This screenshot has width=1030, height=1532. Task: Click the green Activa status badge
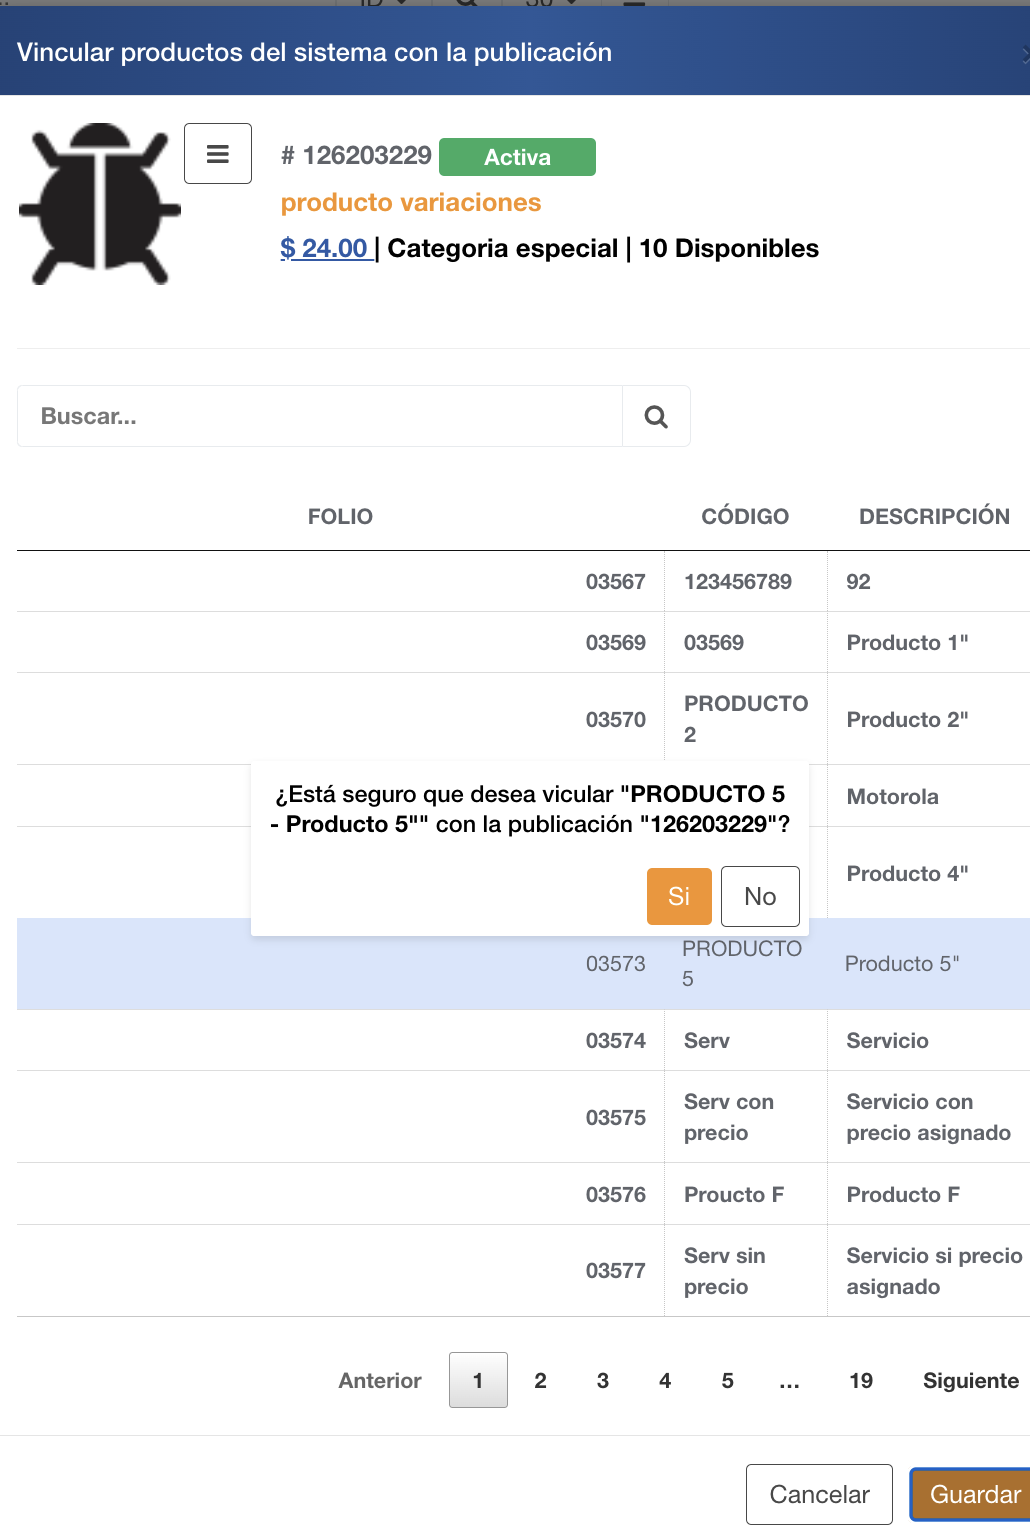click(517, 157)
